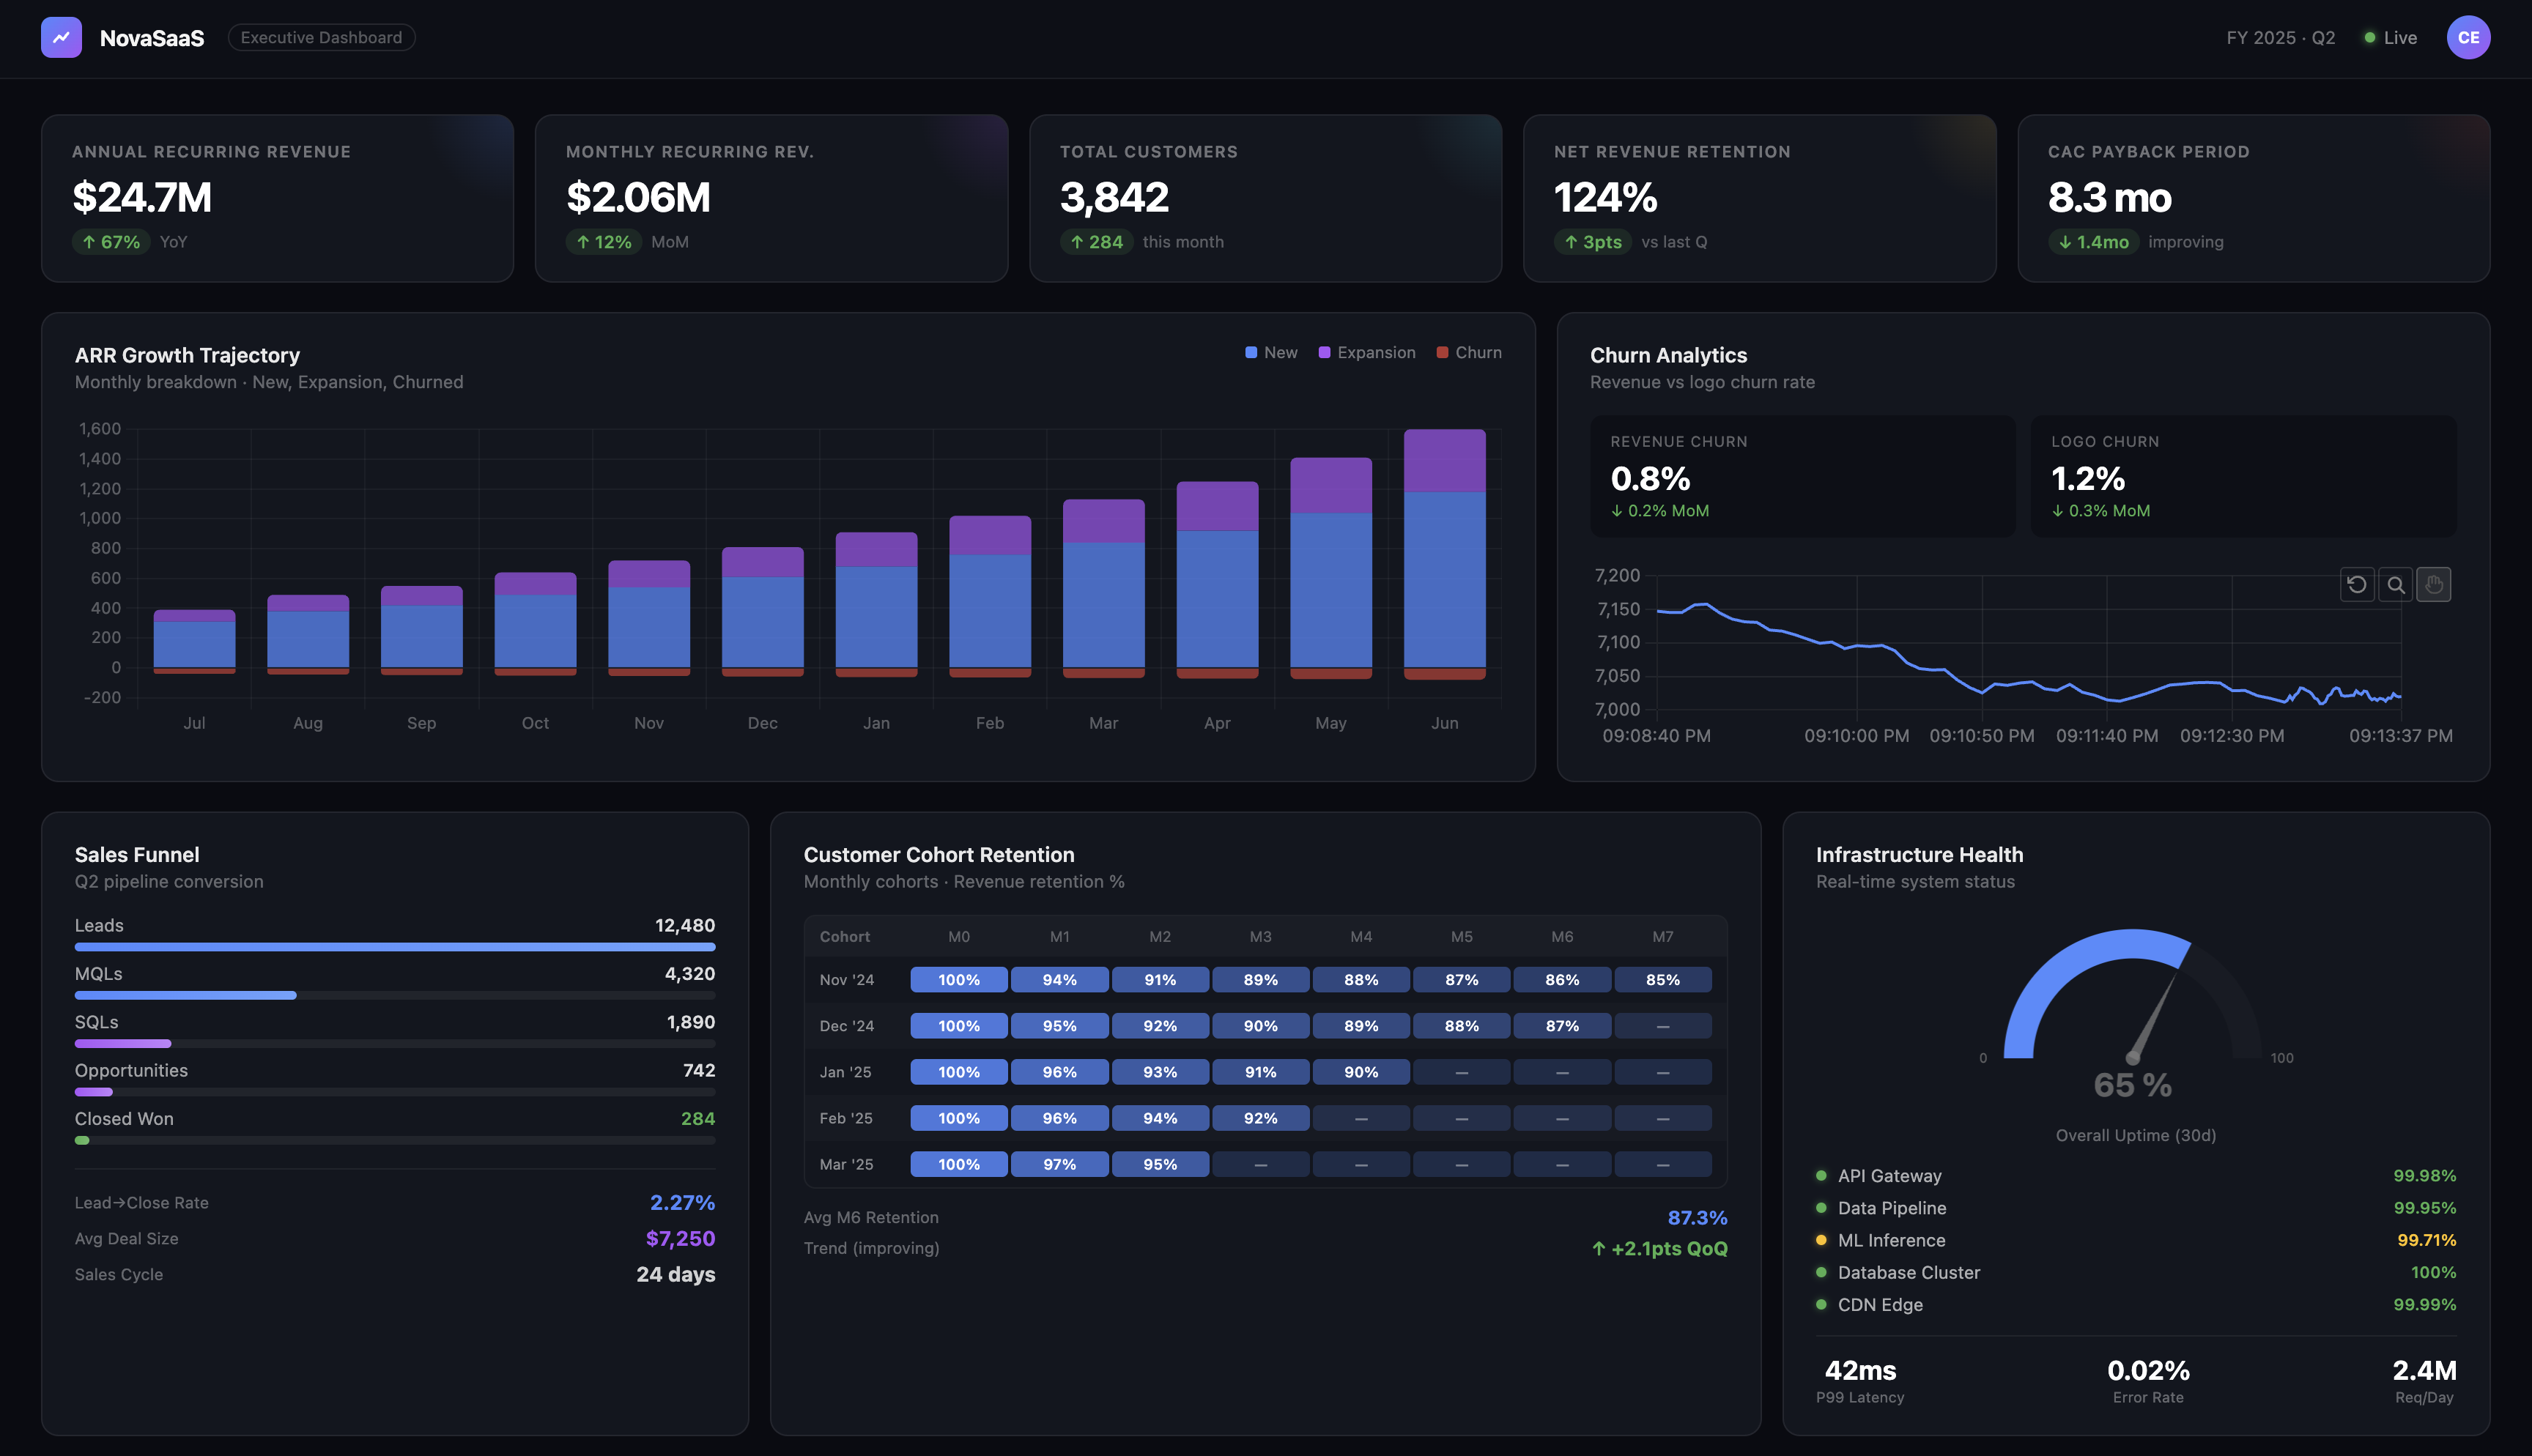Click the Nov '24 M7 85% cell
This screenshot has height=1456, width=2532.
tap(1662, 980)
